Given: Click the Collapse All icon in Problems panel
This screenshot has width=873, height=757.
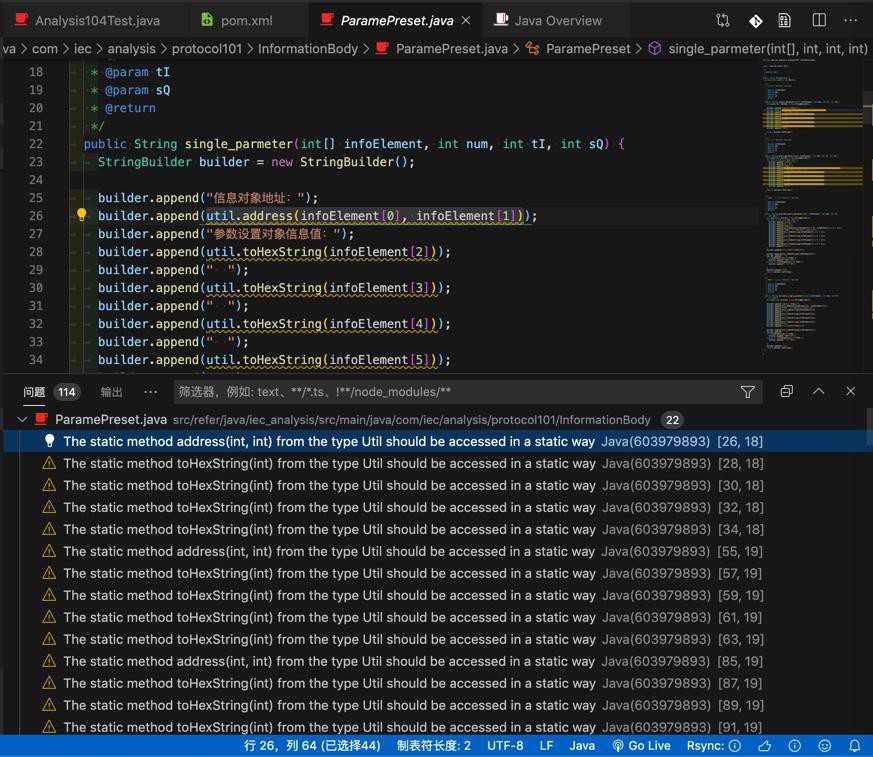Looking at the screenshot, I should (x=786, y=391).
